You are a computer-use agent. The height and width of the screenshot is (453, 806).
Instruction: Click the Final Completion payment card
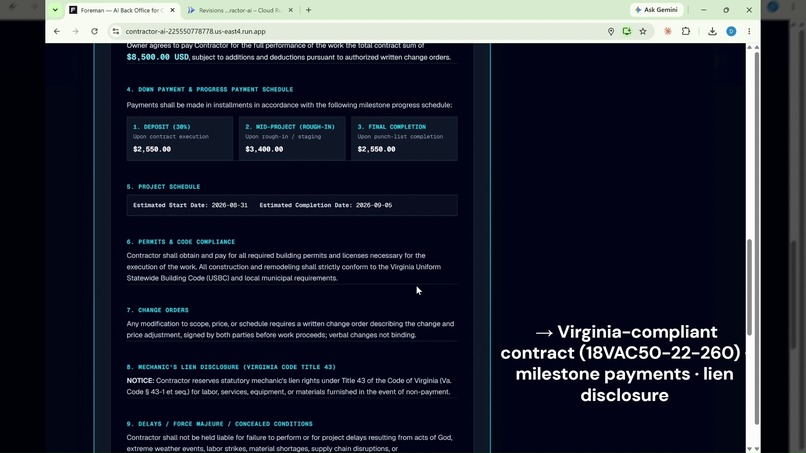point(404,138)
